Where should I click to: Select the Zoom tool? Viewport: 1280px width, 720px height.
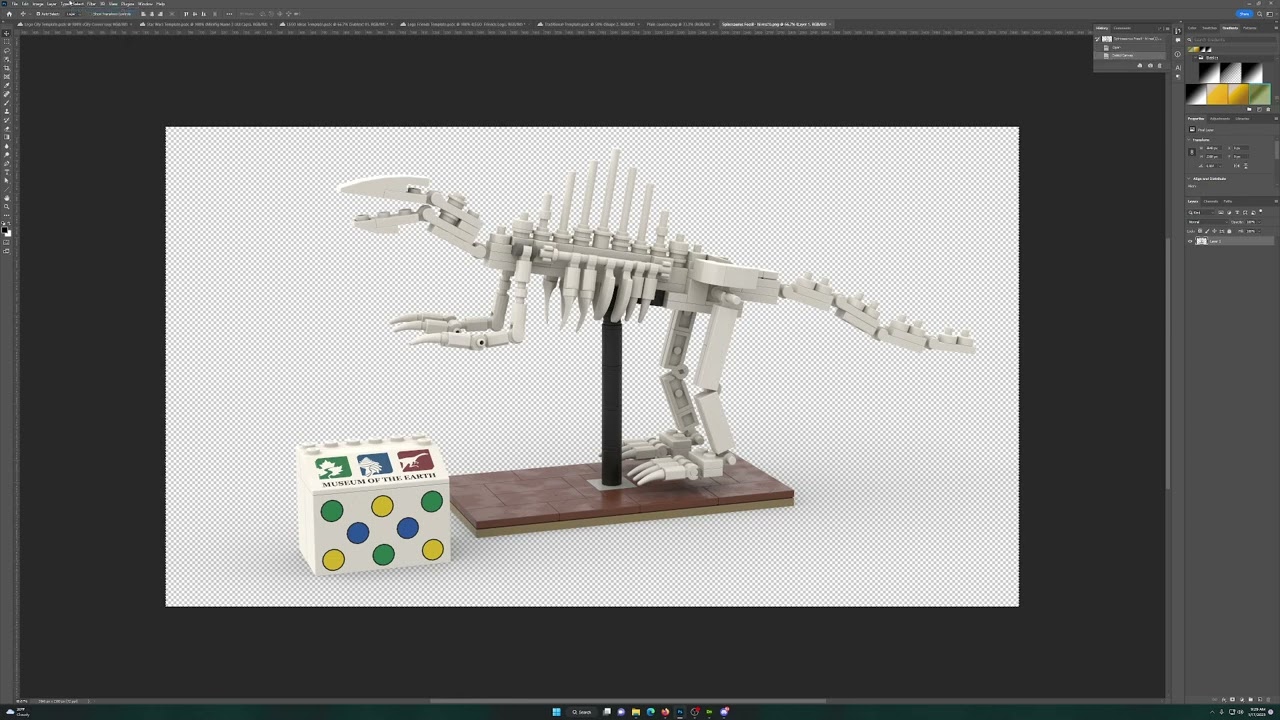pyautogui.click(x=6, y=206)
